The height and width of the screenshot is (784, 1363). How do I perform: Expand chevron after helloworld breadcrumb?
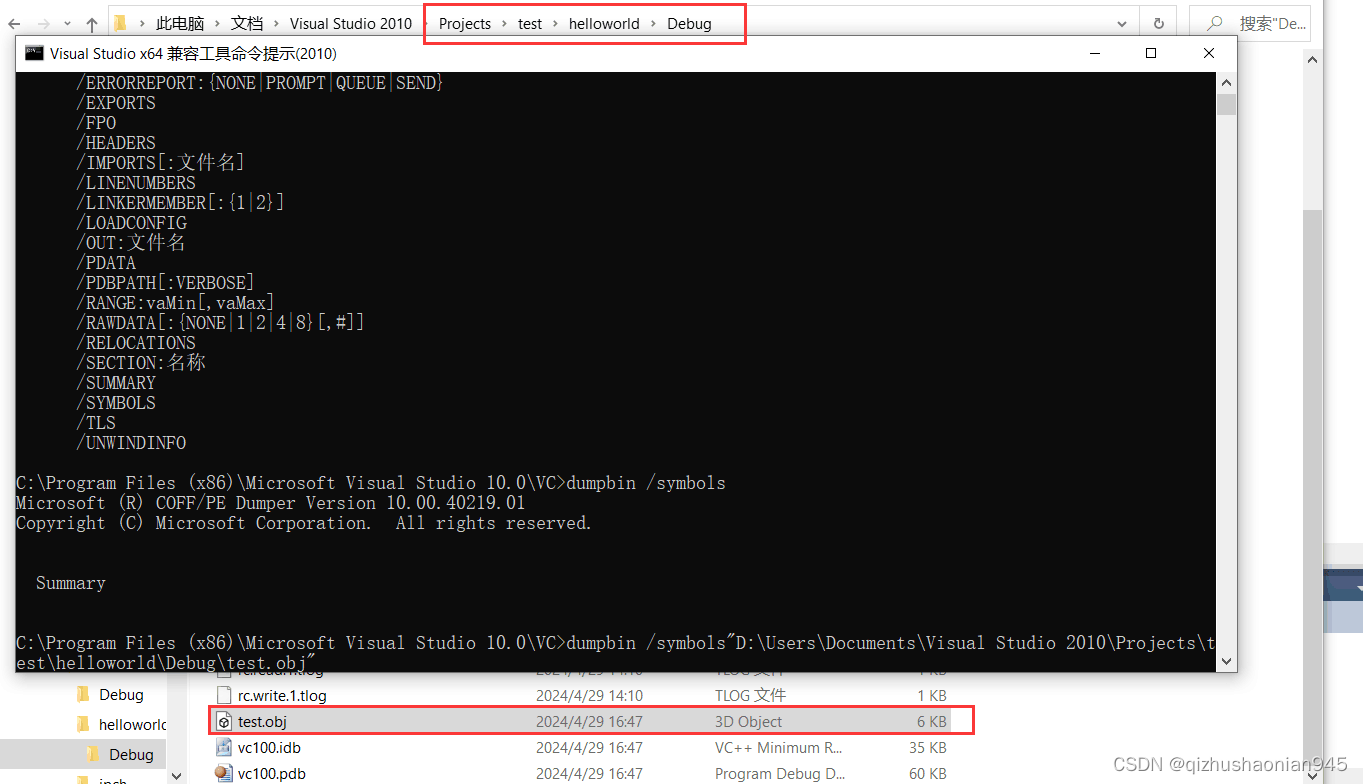point(654,23)
